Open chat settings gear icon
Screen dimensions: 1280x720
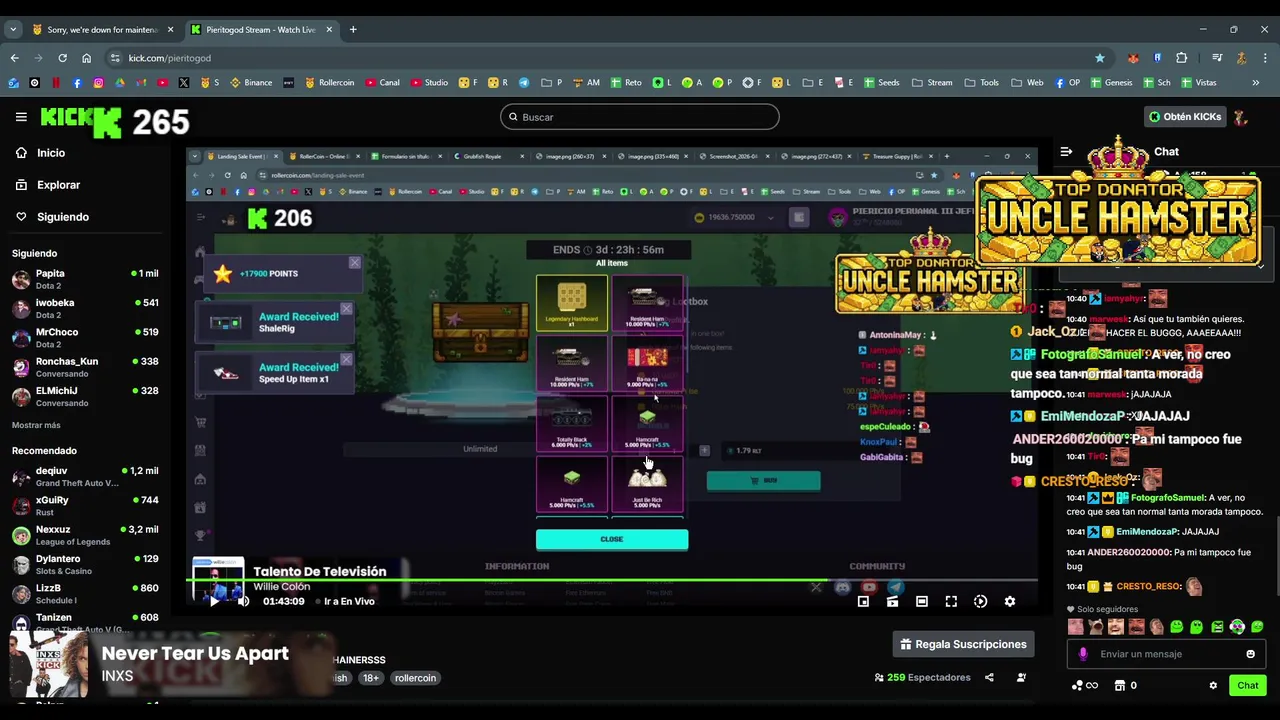pyautogui.click(x=1213, y=685)
